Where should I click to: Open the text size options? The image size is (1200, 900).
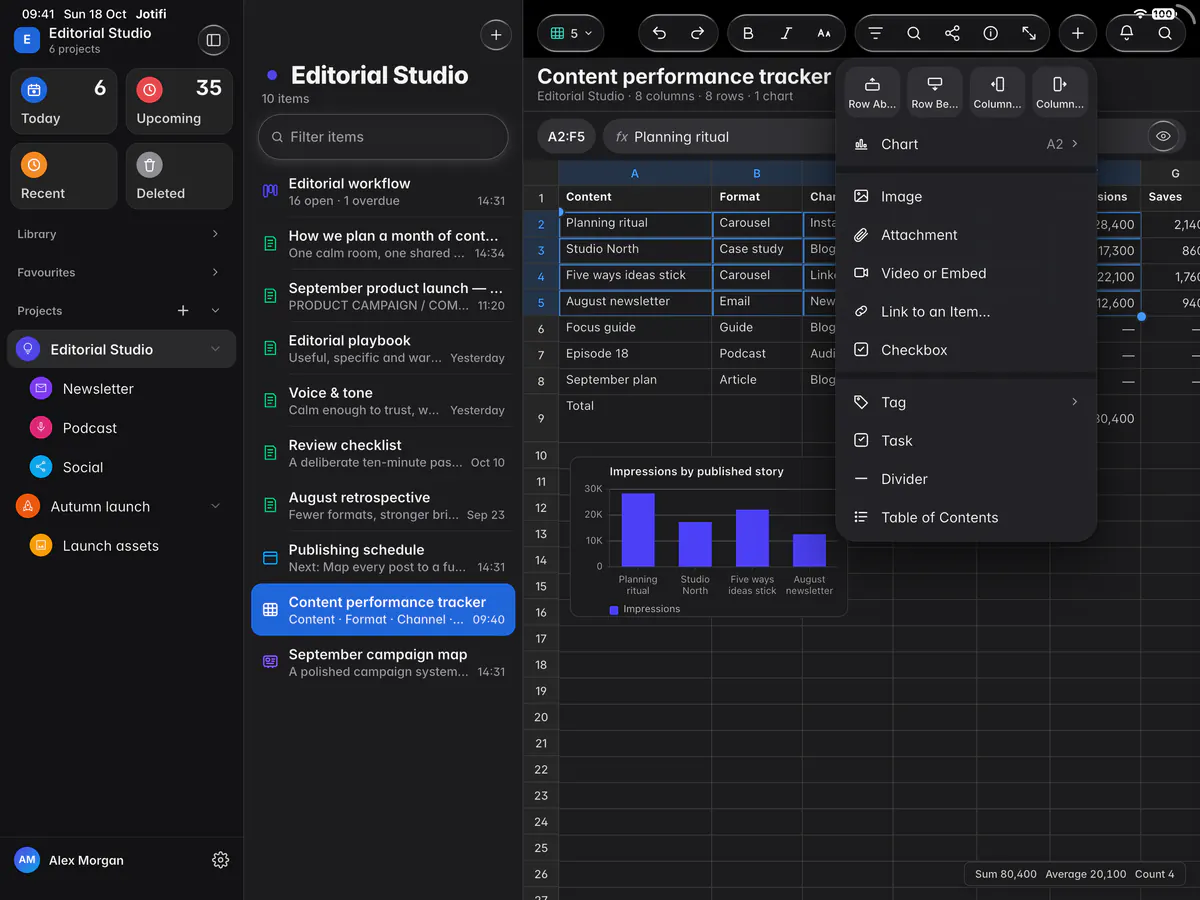[x=824, y=33]
